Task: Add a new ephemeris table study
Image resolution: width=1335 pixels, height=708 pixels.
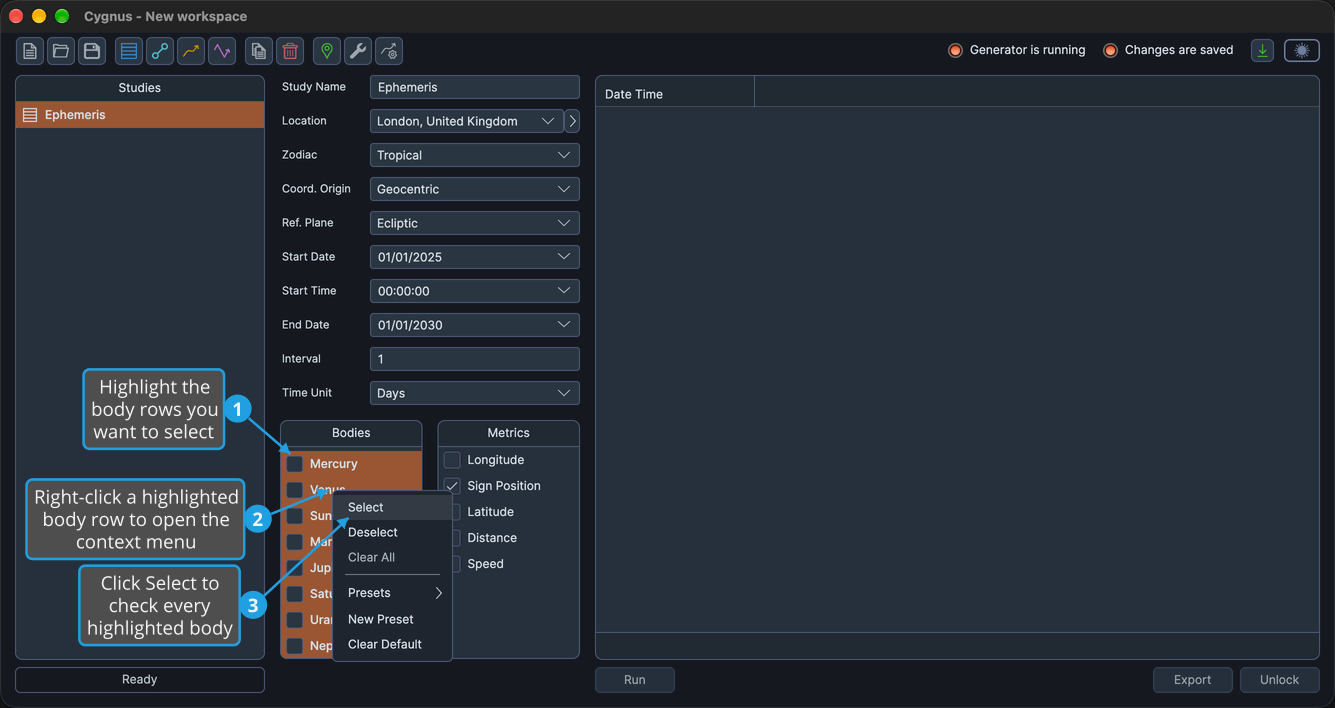Action: click(129, 51)
